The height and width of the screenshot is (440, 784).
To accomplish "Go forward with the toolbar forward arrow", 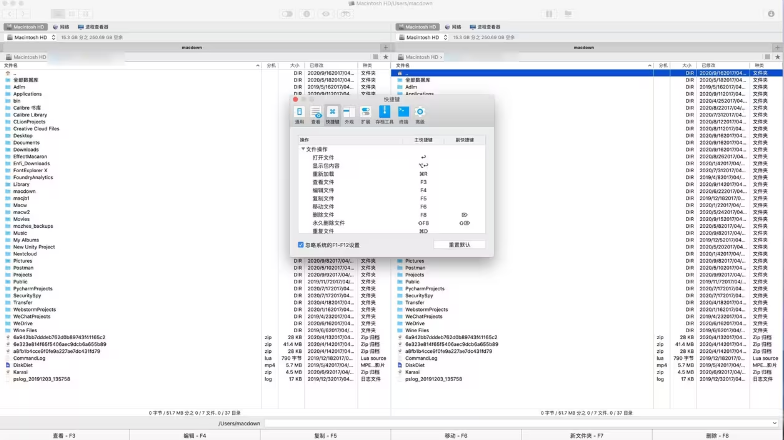I will click(23, 14).
